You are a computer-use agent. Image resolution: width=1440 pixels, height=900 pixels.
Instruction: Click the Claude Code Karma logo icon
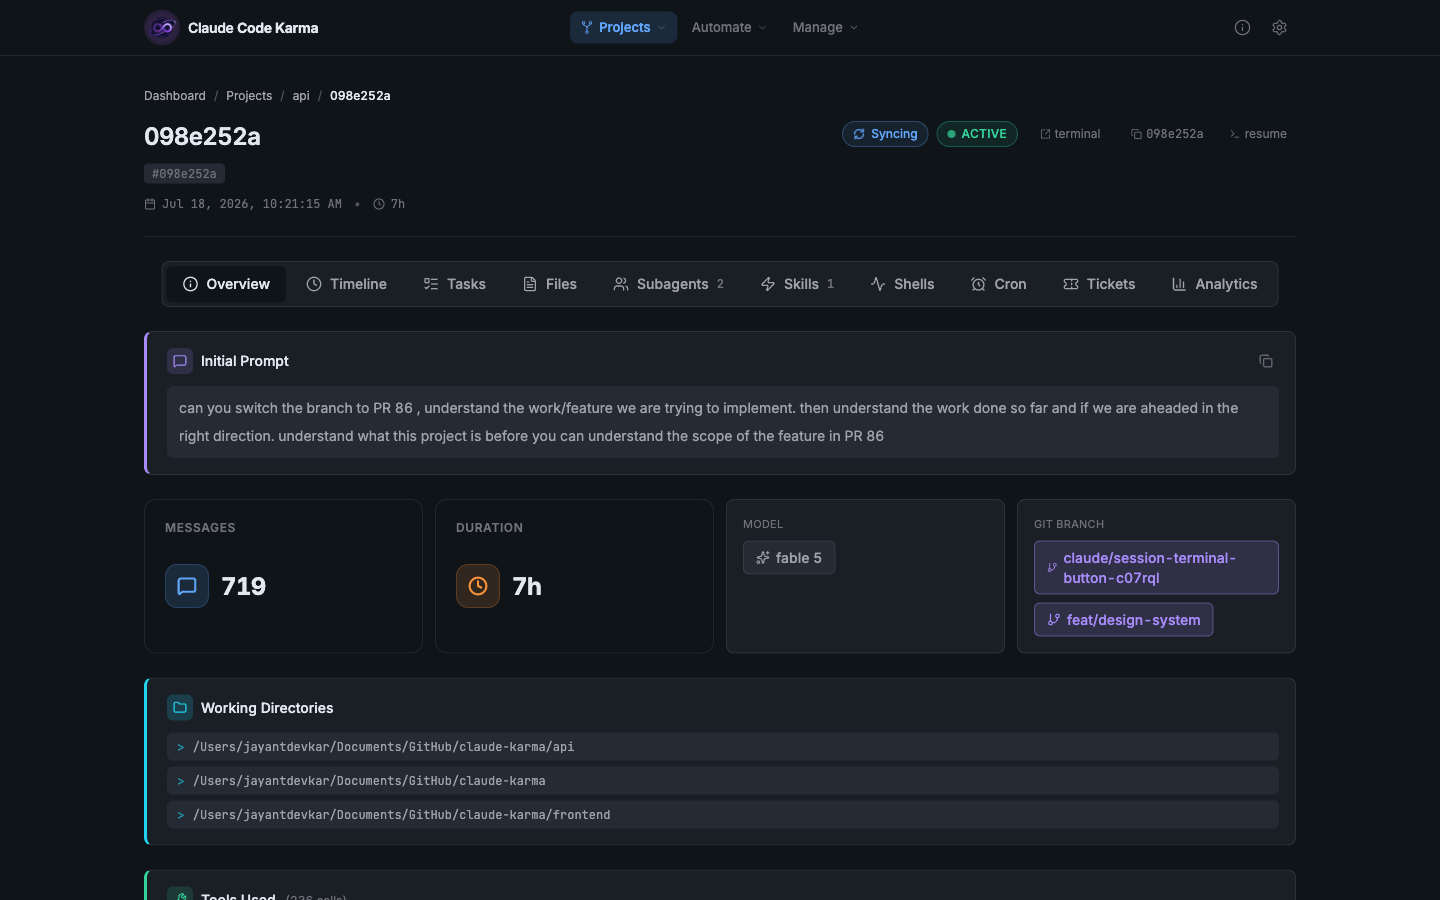[x=162, y=28]
